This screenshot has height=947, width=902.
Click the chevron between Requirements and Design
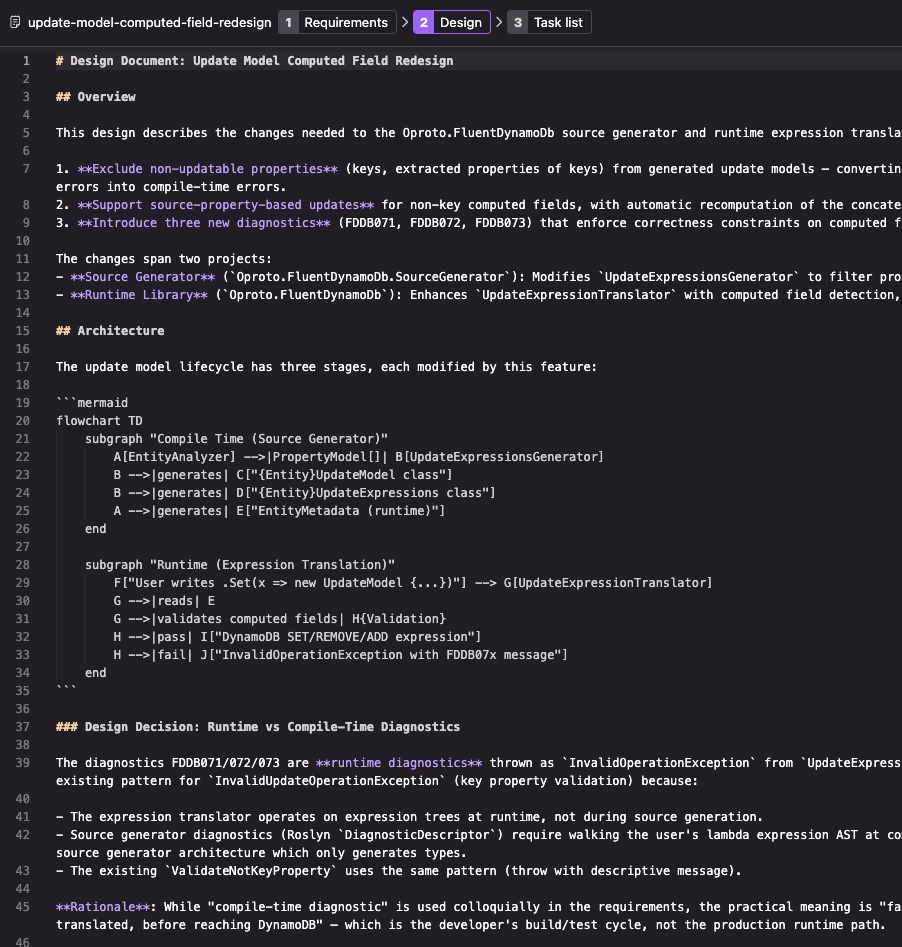405,22
